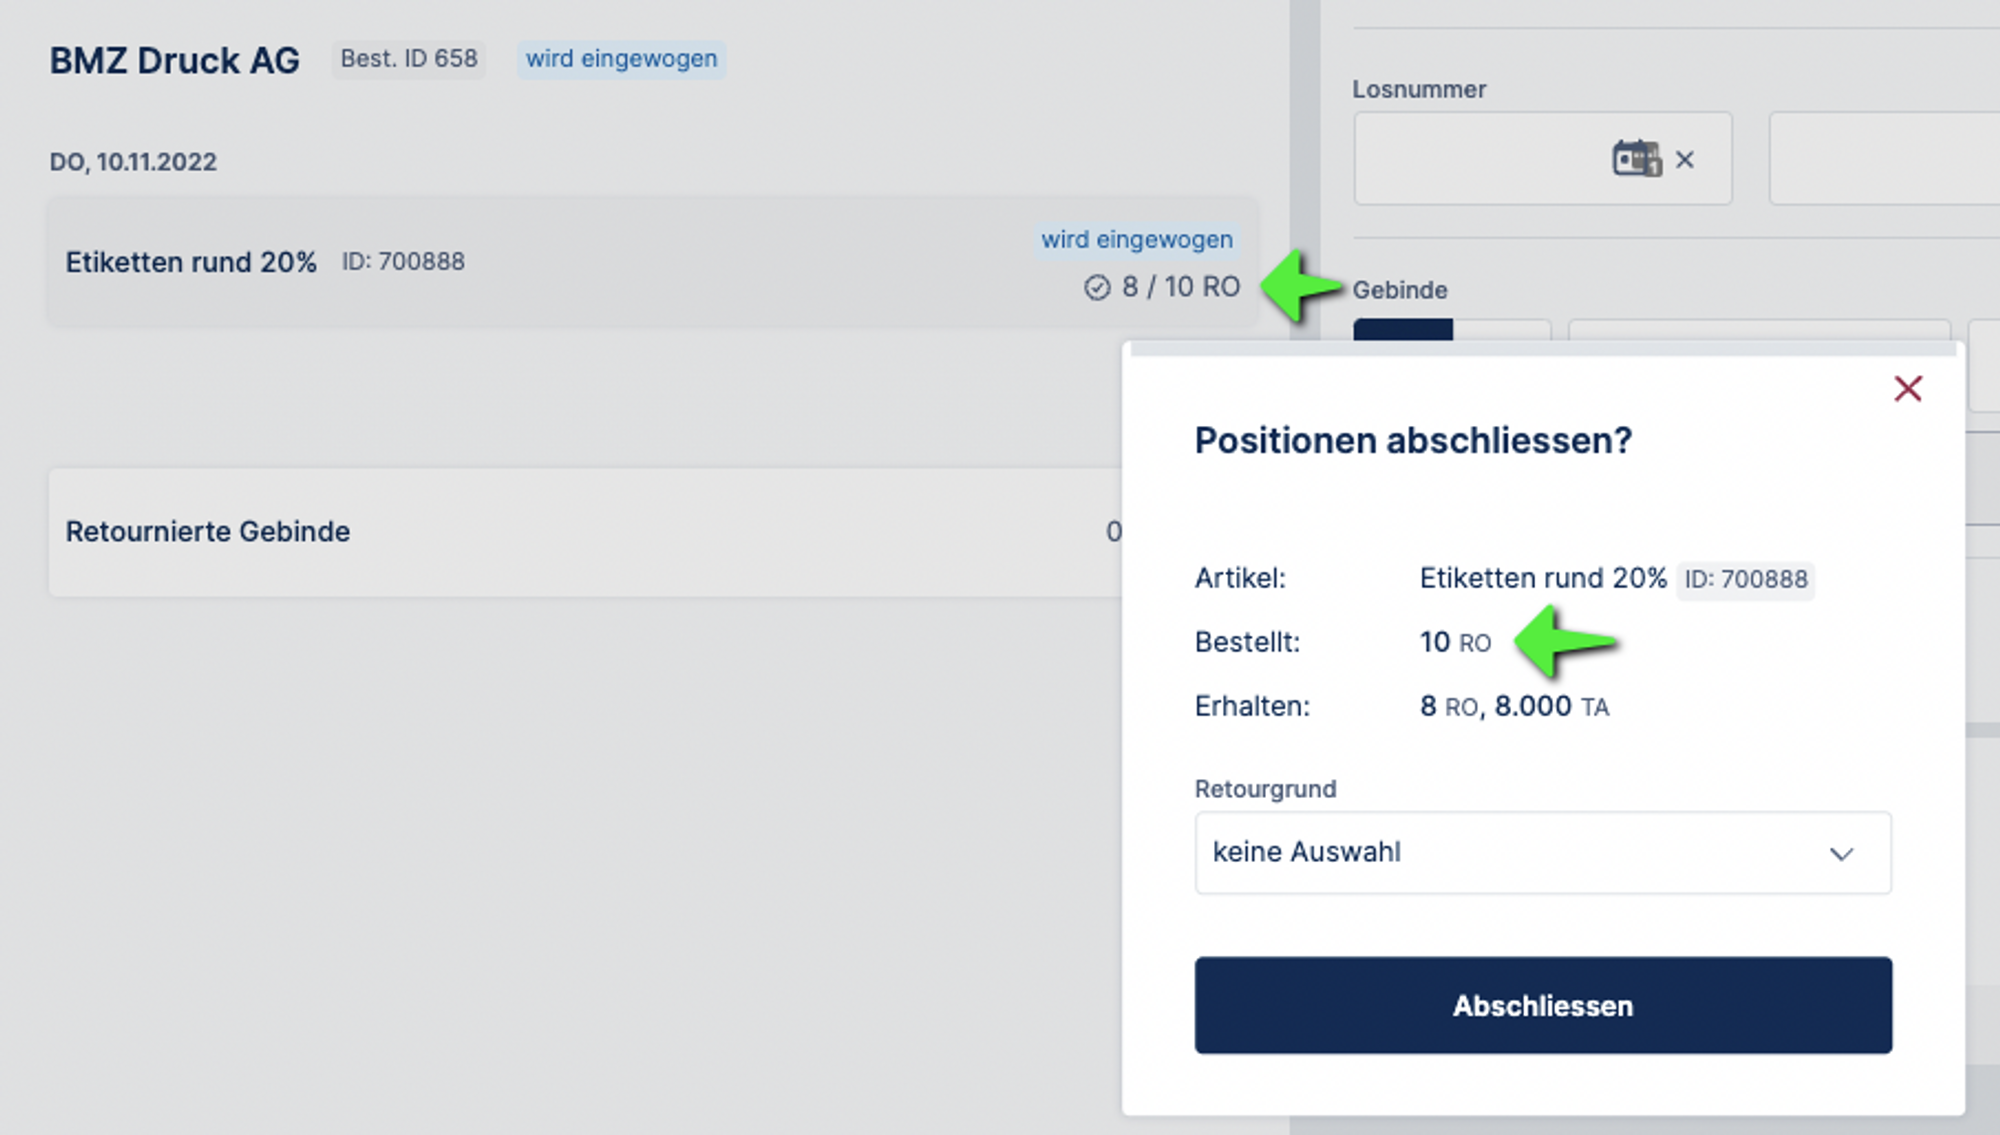Click the check-circle icon beside 8 / 10 RO
This screenshot has height=1135, width=2000.
(x=1097, y=288)
